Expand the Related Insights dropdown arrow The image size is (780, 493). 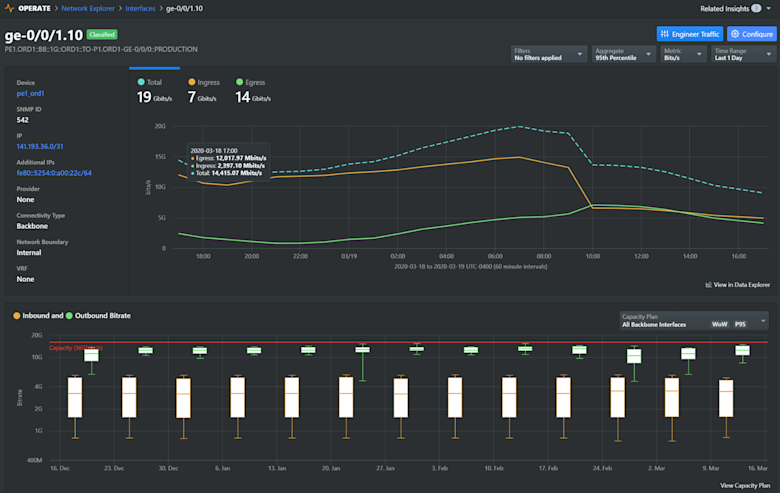(x=769, y=9)
